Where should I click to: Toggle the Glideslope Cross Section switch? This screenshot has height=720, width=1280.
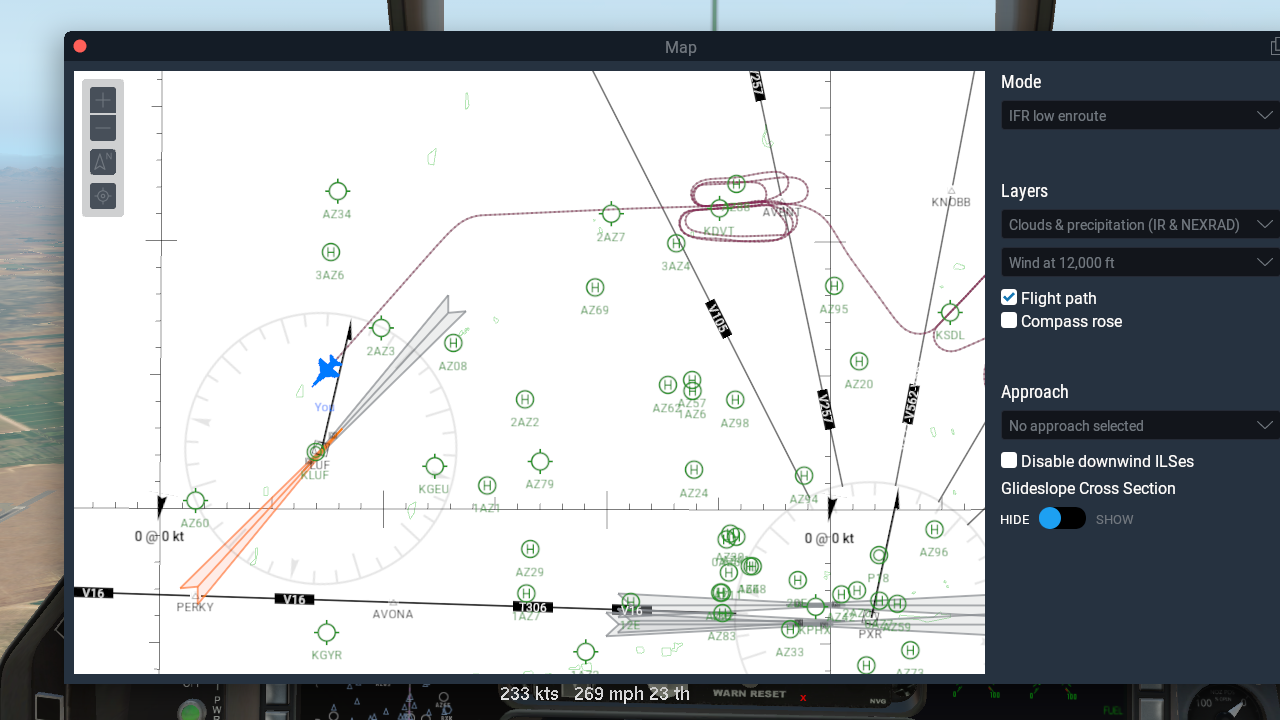coord(1061,518)
